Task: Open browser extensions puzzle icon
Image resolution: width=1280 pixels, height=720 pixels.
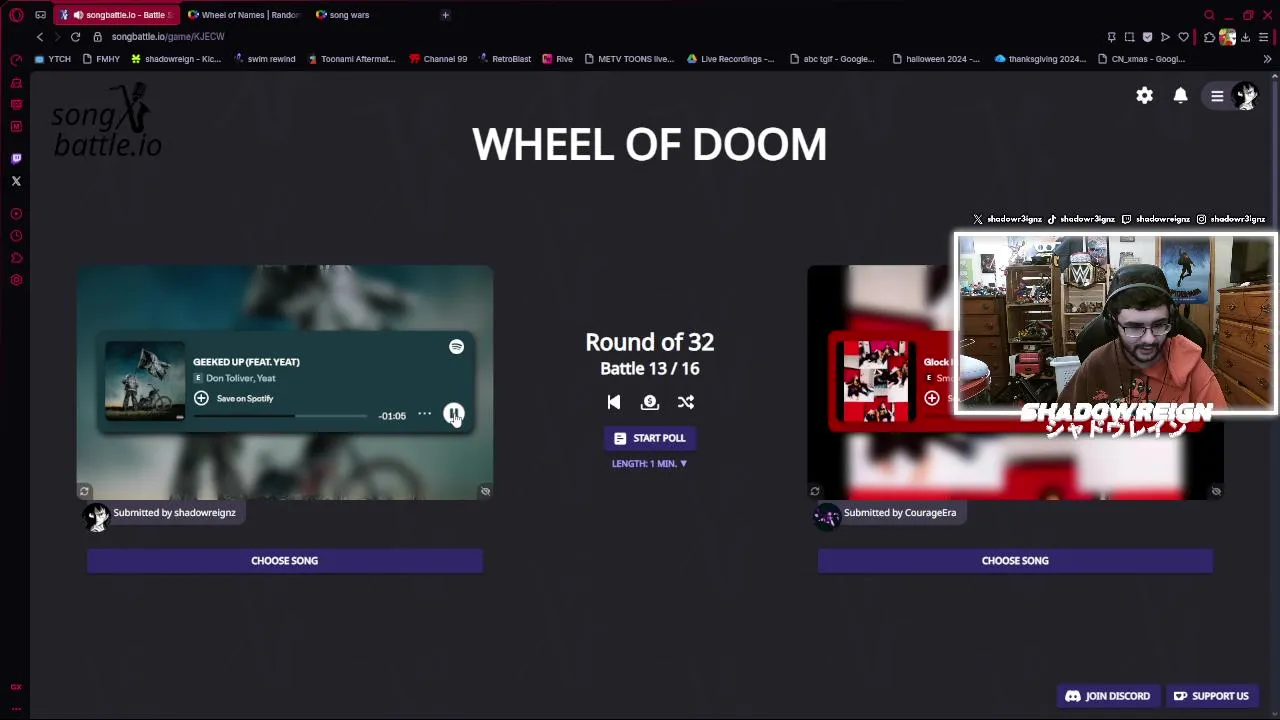Action: 1209,37
